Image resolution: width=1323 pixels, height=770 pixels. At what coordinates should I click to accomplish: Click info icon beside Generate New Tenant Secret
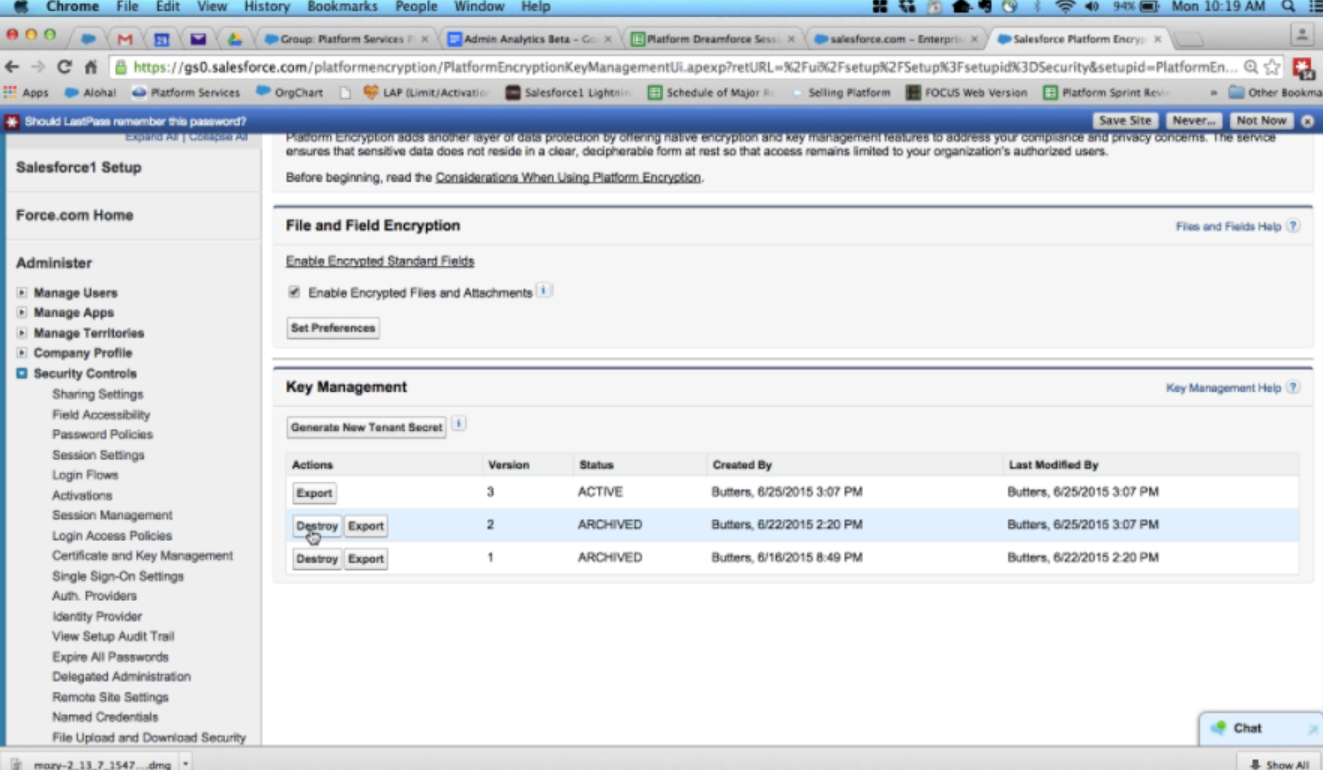pyautogui.click(x=458, y=424)
